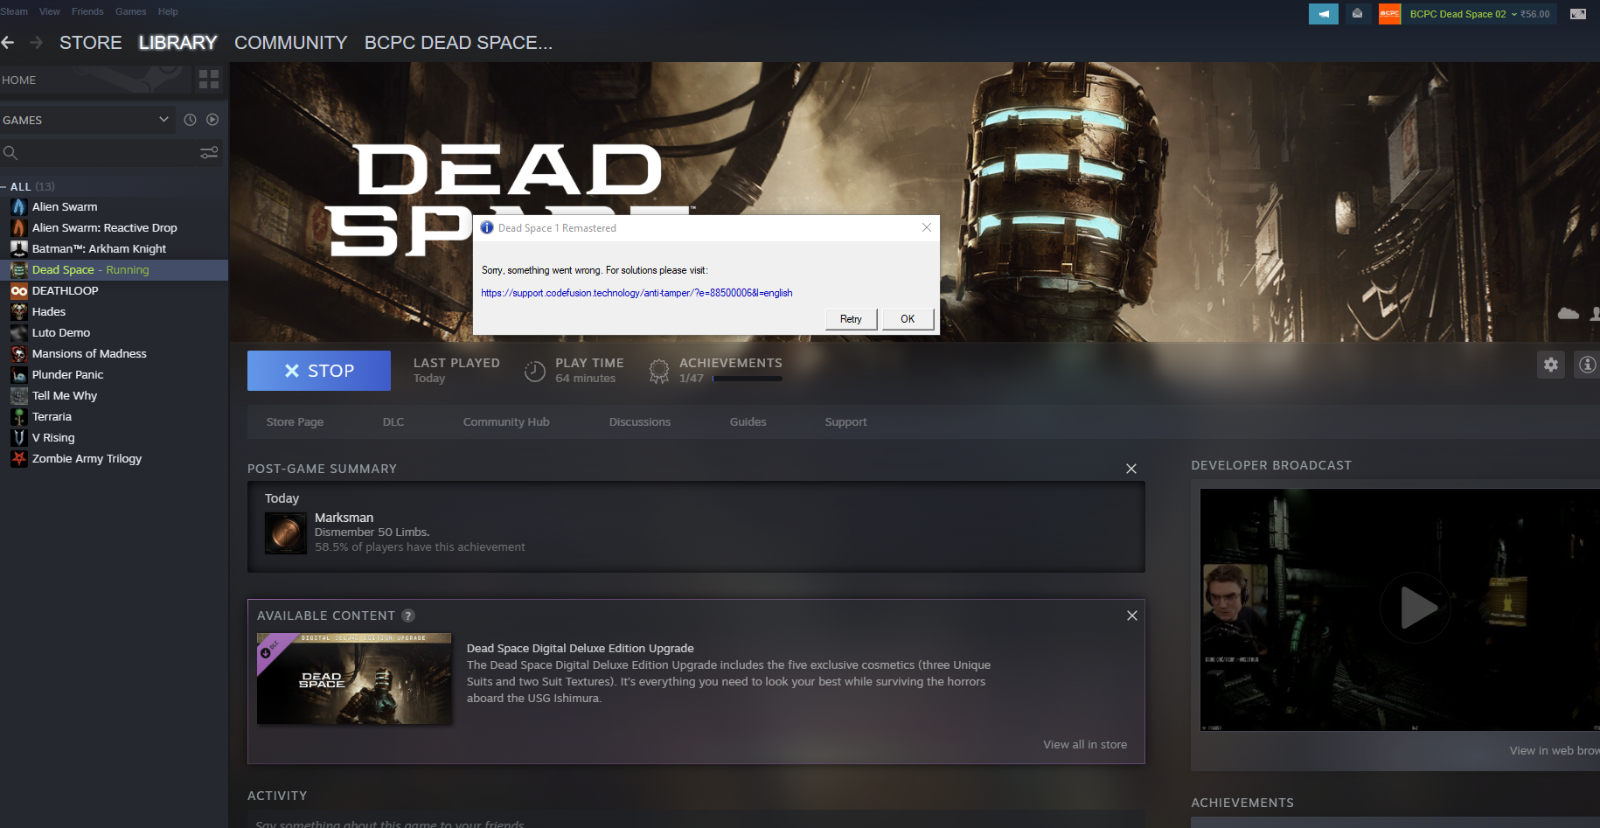Image resolution: width=1600 pixels, height=828 pixels.
Task: Click View all in store
Action: click(x=1085, y=745)
